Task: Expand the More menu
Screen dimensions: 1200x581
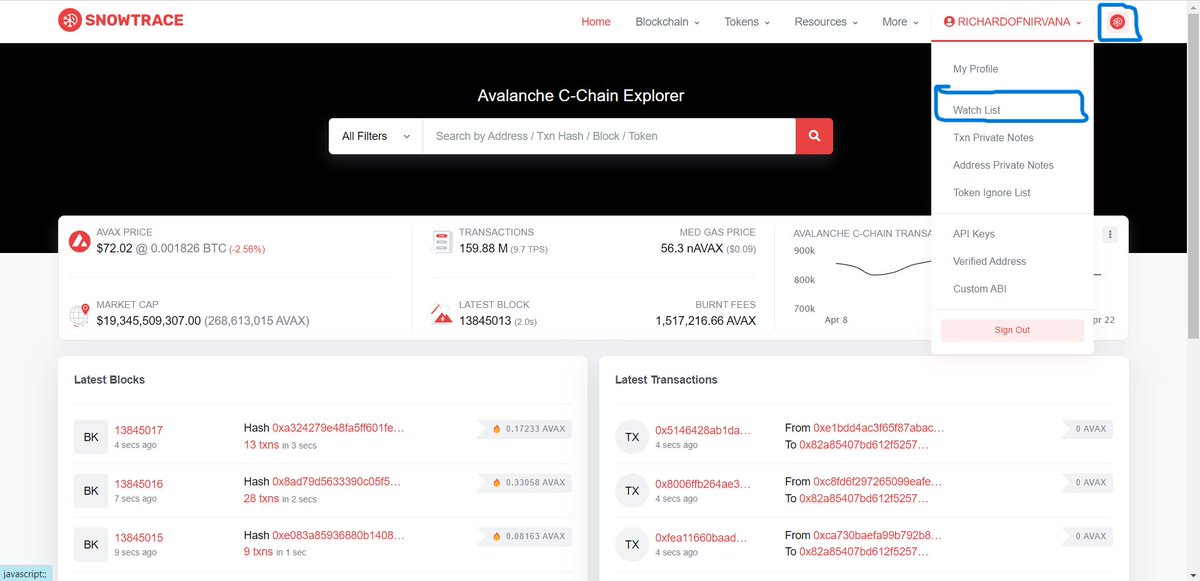Action: [x=900, y=22]
